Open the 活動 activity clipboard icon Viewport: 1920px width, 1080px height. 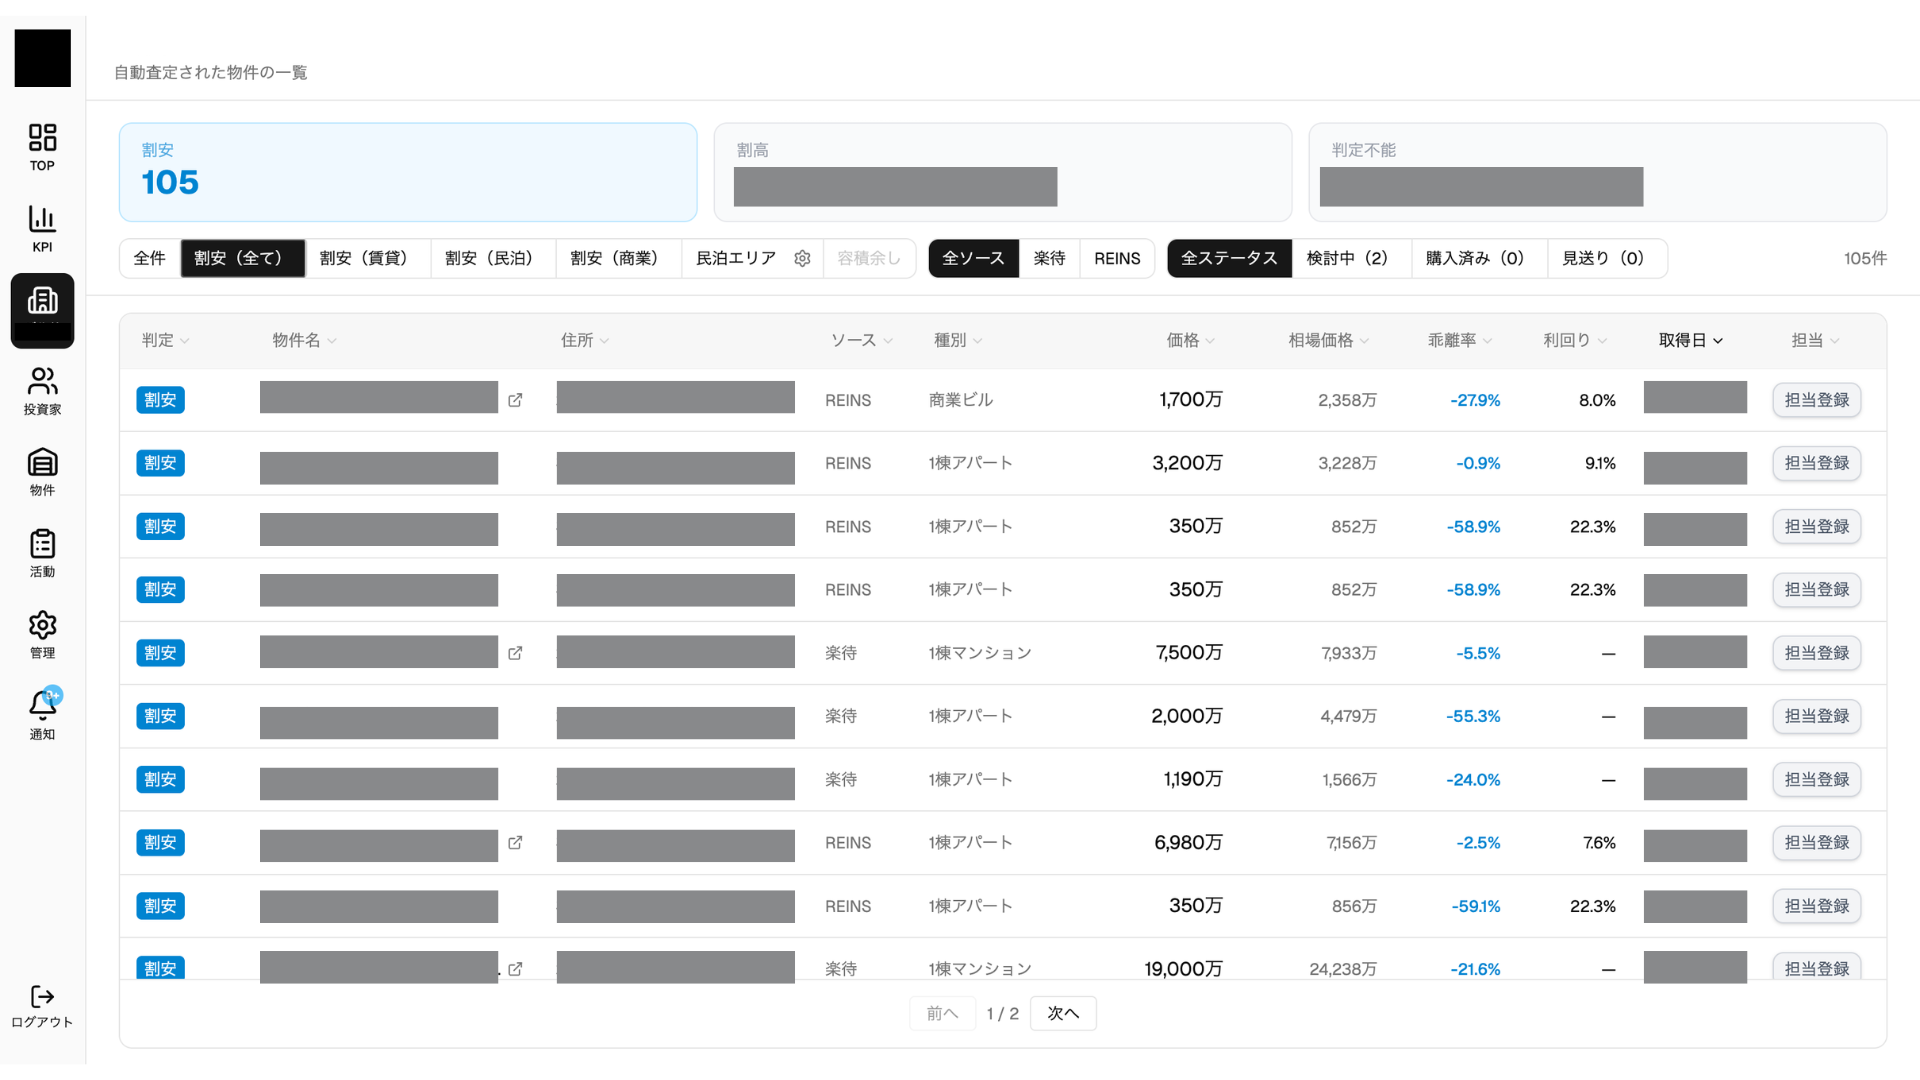42,554
